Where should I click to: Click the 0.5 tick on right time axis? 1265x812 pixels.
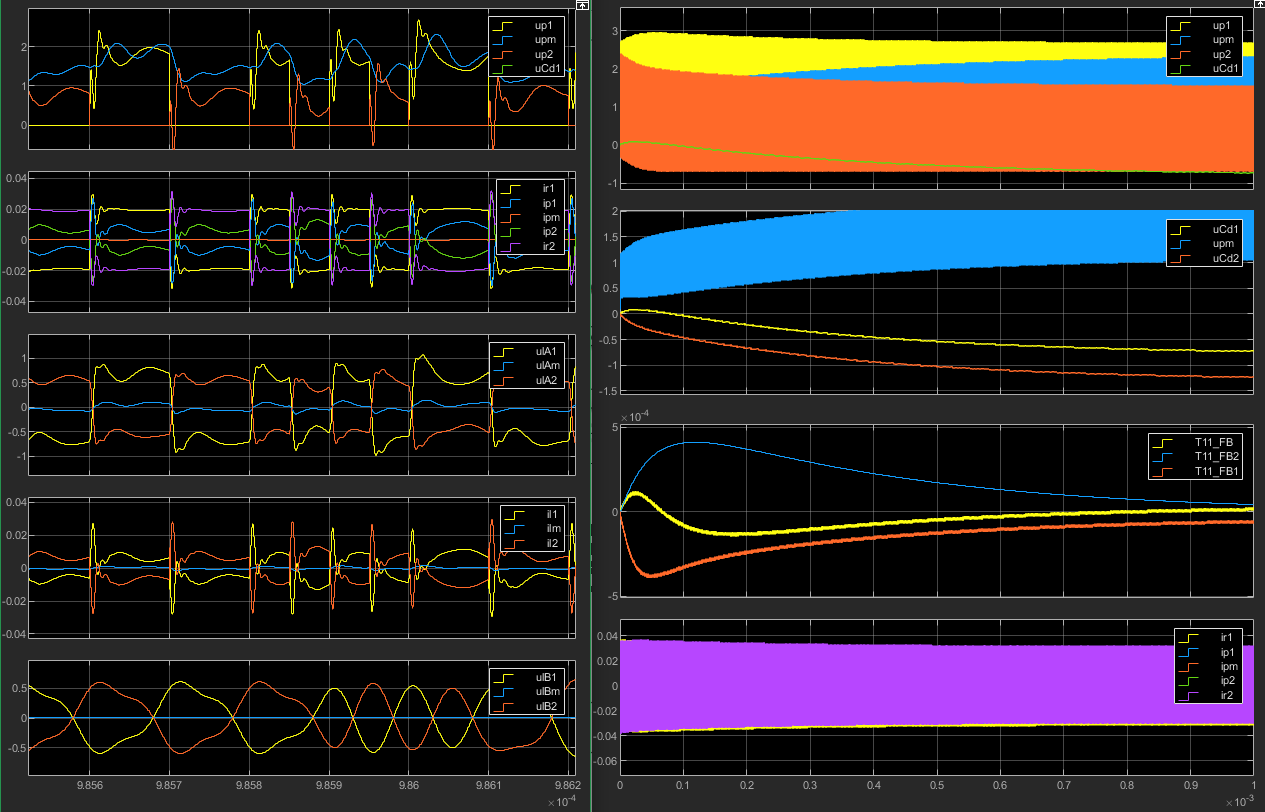937,786
